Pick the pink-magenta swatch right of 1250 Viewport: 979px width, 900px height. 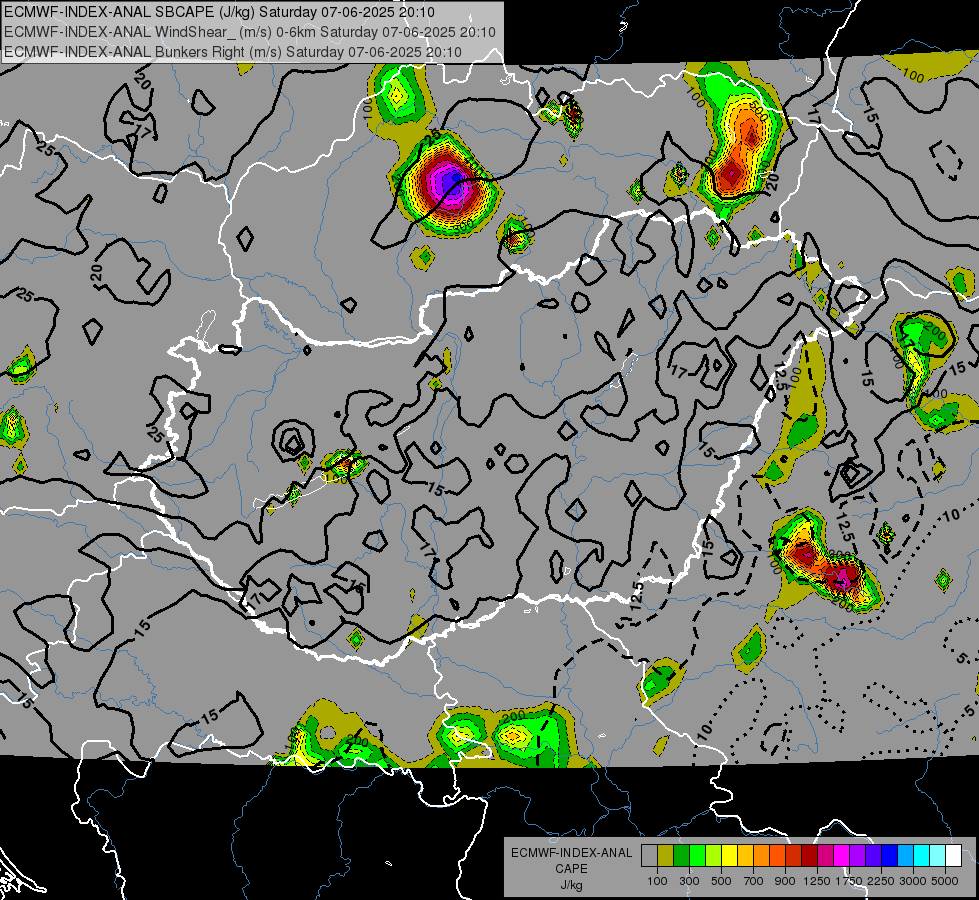click(x=825, y=856)
